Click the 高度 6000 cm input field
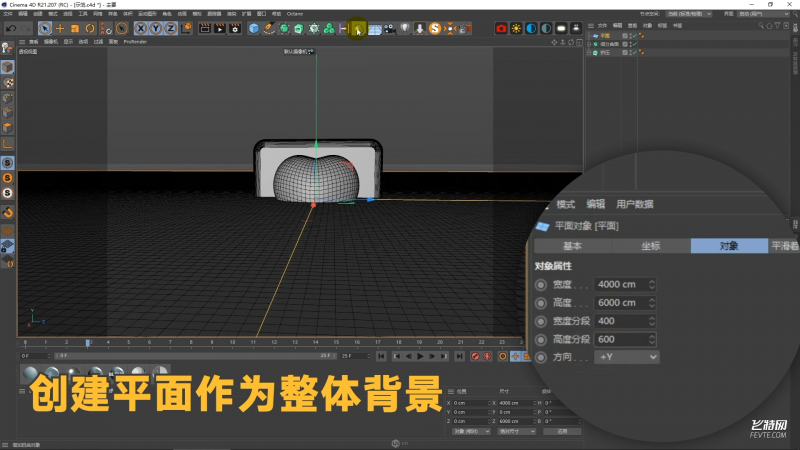800x450 pixels. click(x=624, y=303)
